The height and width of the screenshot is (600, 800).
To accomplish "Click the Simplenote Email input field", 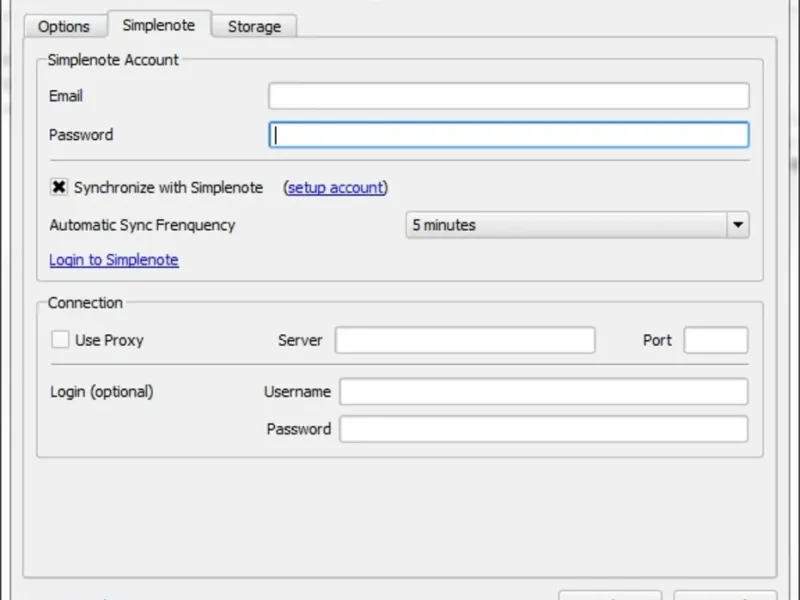I will pyautogui.click(x=509, y=96).
